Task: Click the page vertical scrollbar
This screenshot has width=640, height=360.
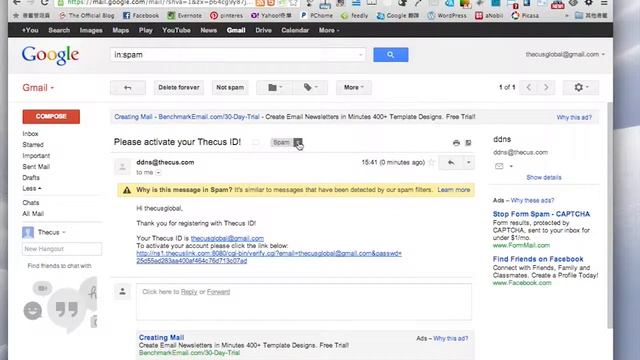Action: point(610,215)
